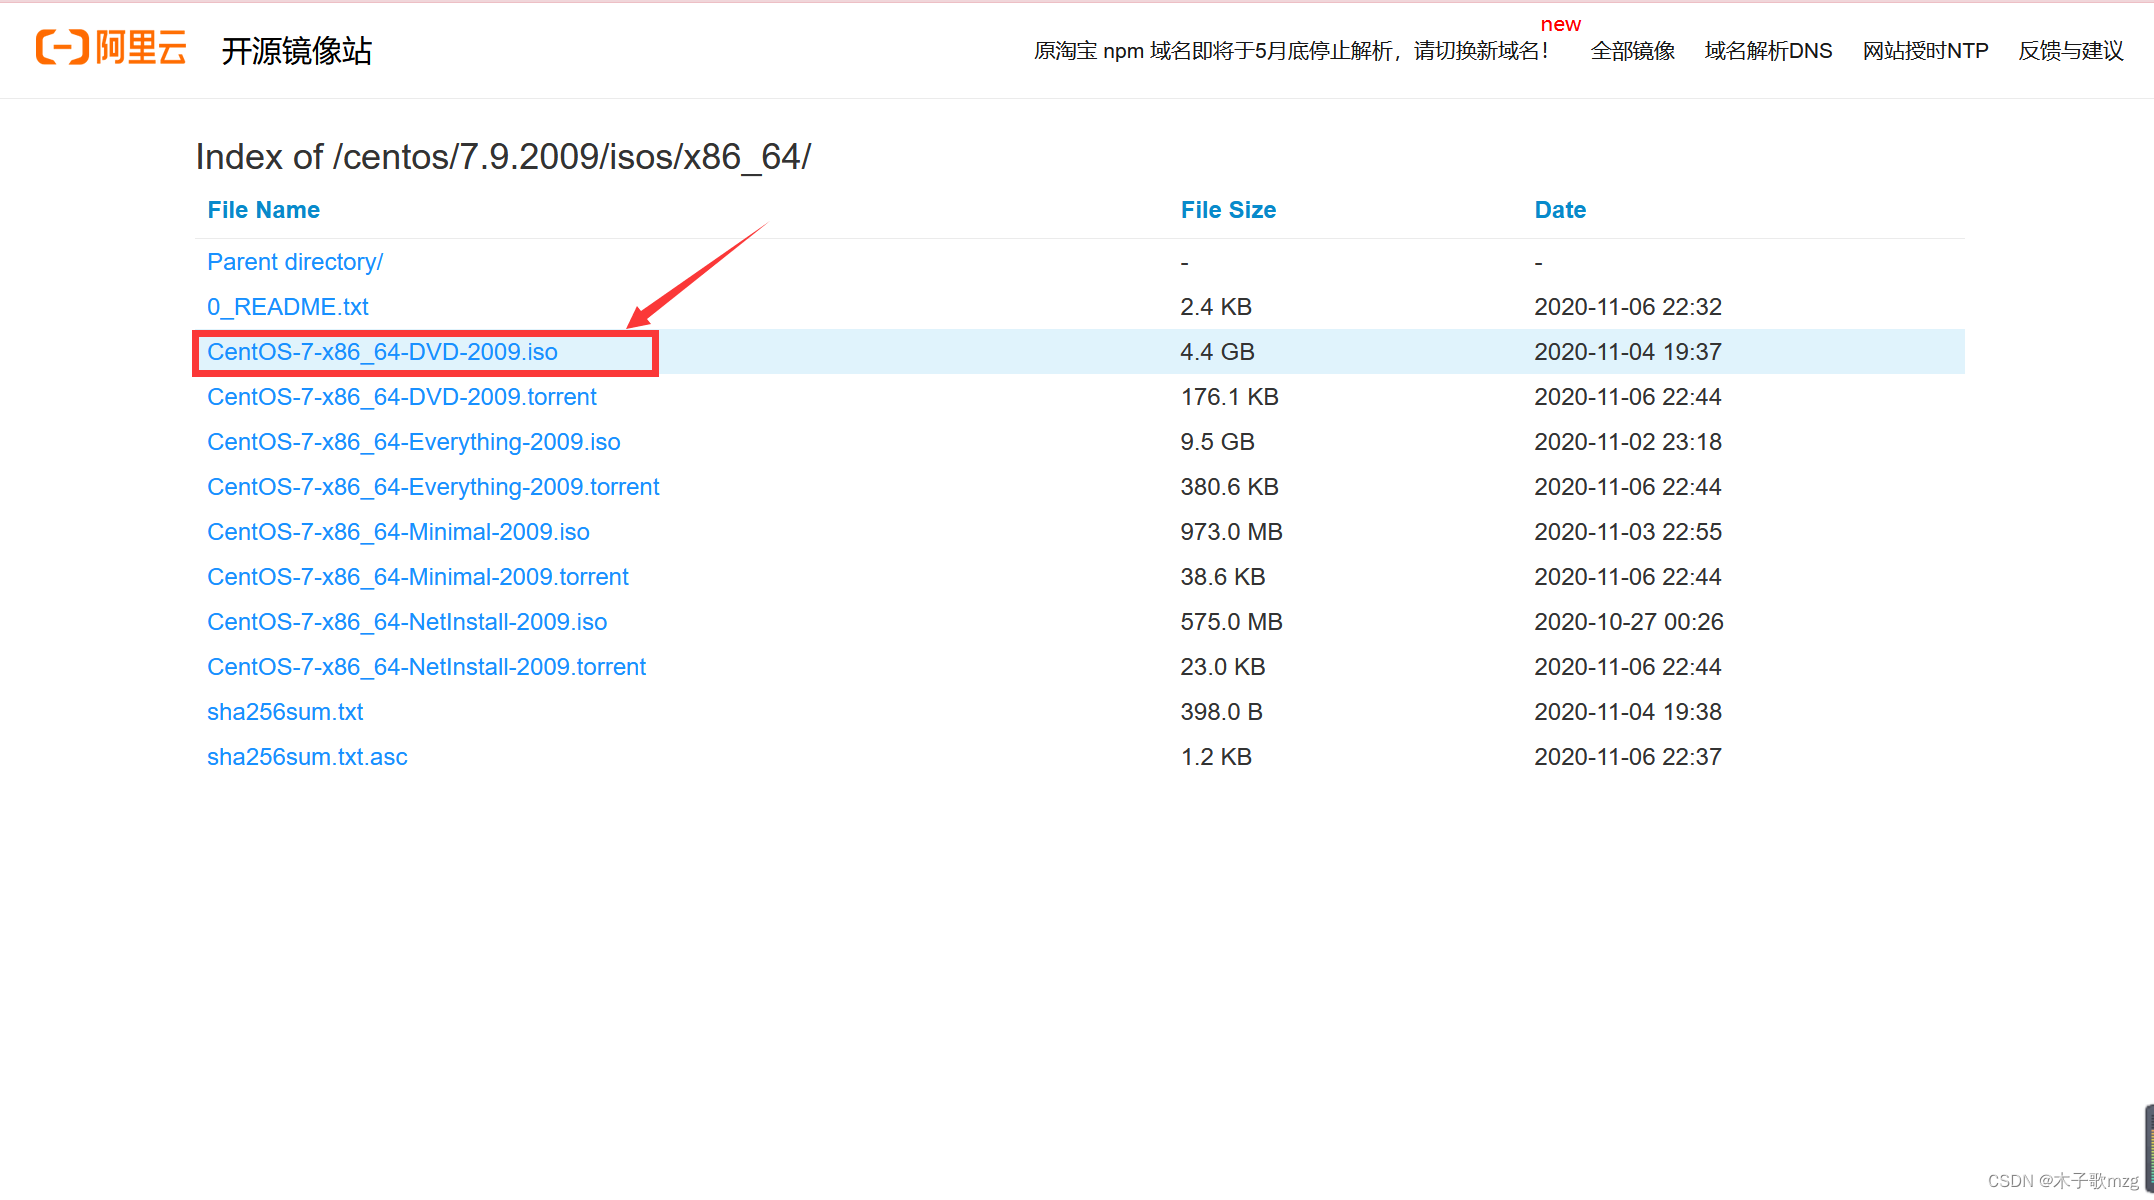The height and width of the screenshot is (1200, 2154).
Task: Click the date 2020-11-06 22:32
Action: point(1628,307)
